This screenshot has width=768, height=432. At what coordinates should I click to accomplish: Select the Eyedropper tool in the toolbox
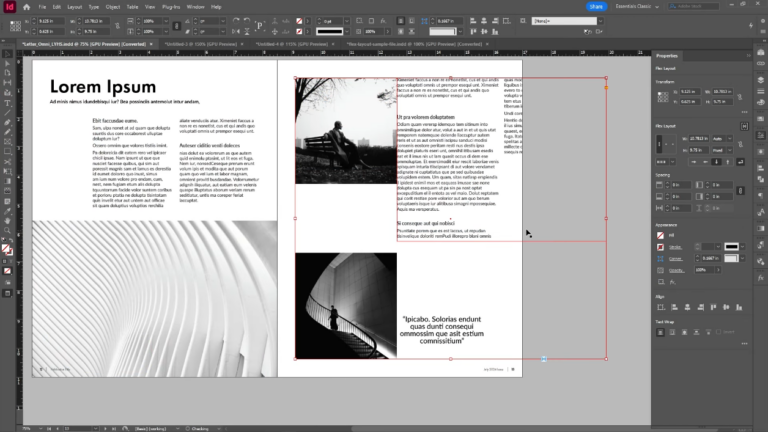click(7, 211)
